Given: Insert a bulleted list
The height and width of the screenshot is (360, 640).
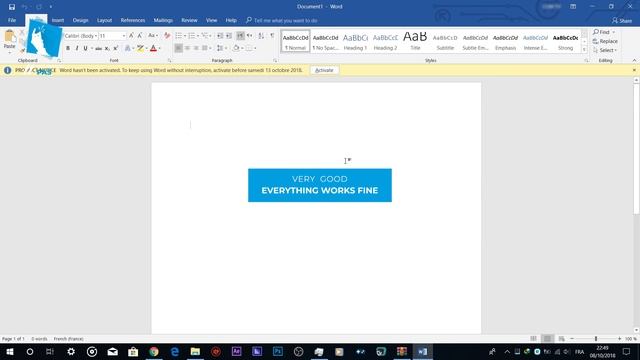Looking at the screenshot, I should [x=178, y=36].
